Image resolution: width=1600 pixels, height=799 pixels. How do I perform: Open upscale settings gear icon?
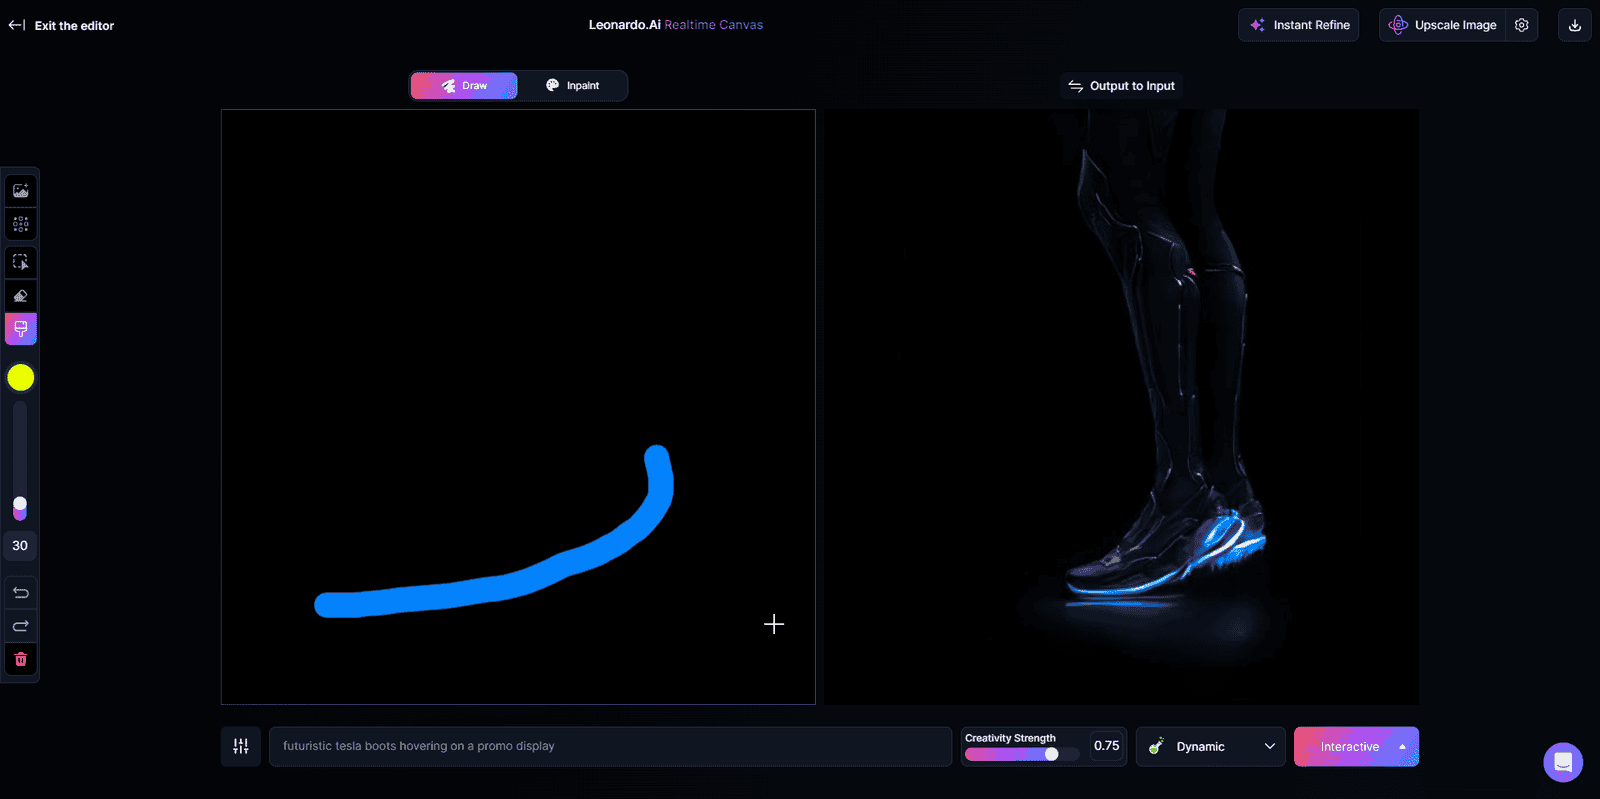1522,25
